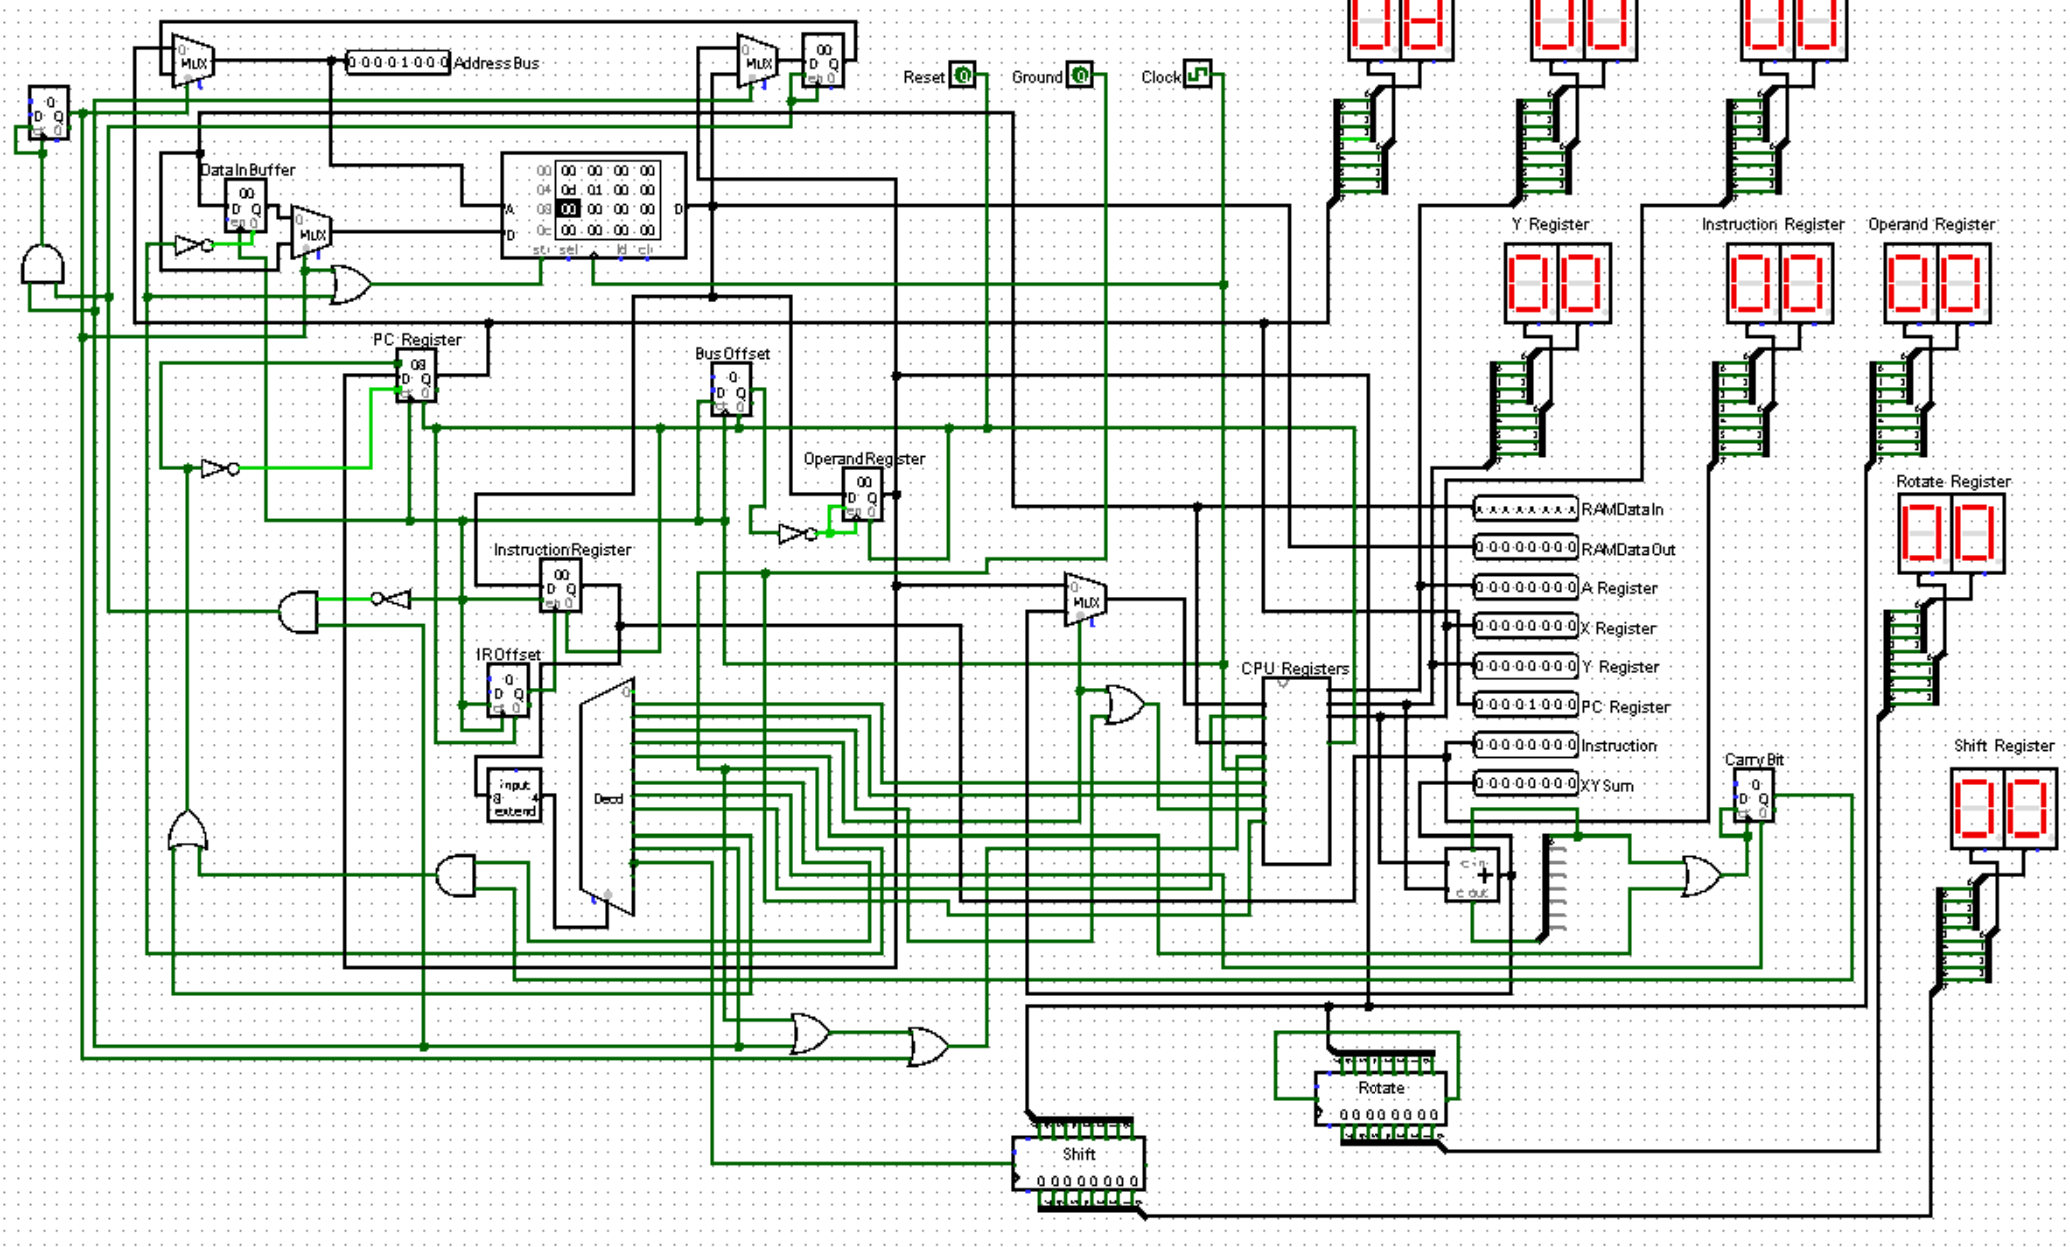
Task: Toggle the Clock signal
Action: pyautogui.click(x=1196, y=76)
